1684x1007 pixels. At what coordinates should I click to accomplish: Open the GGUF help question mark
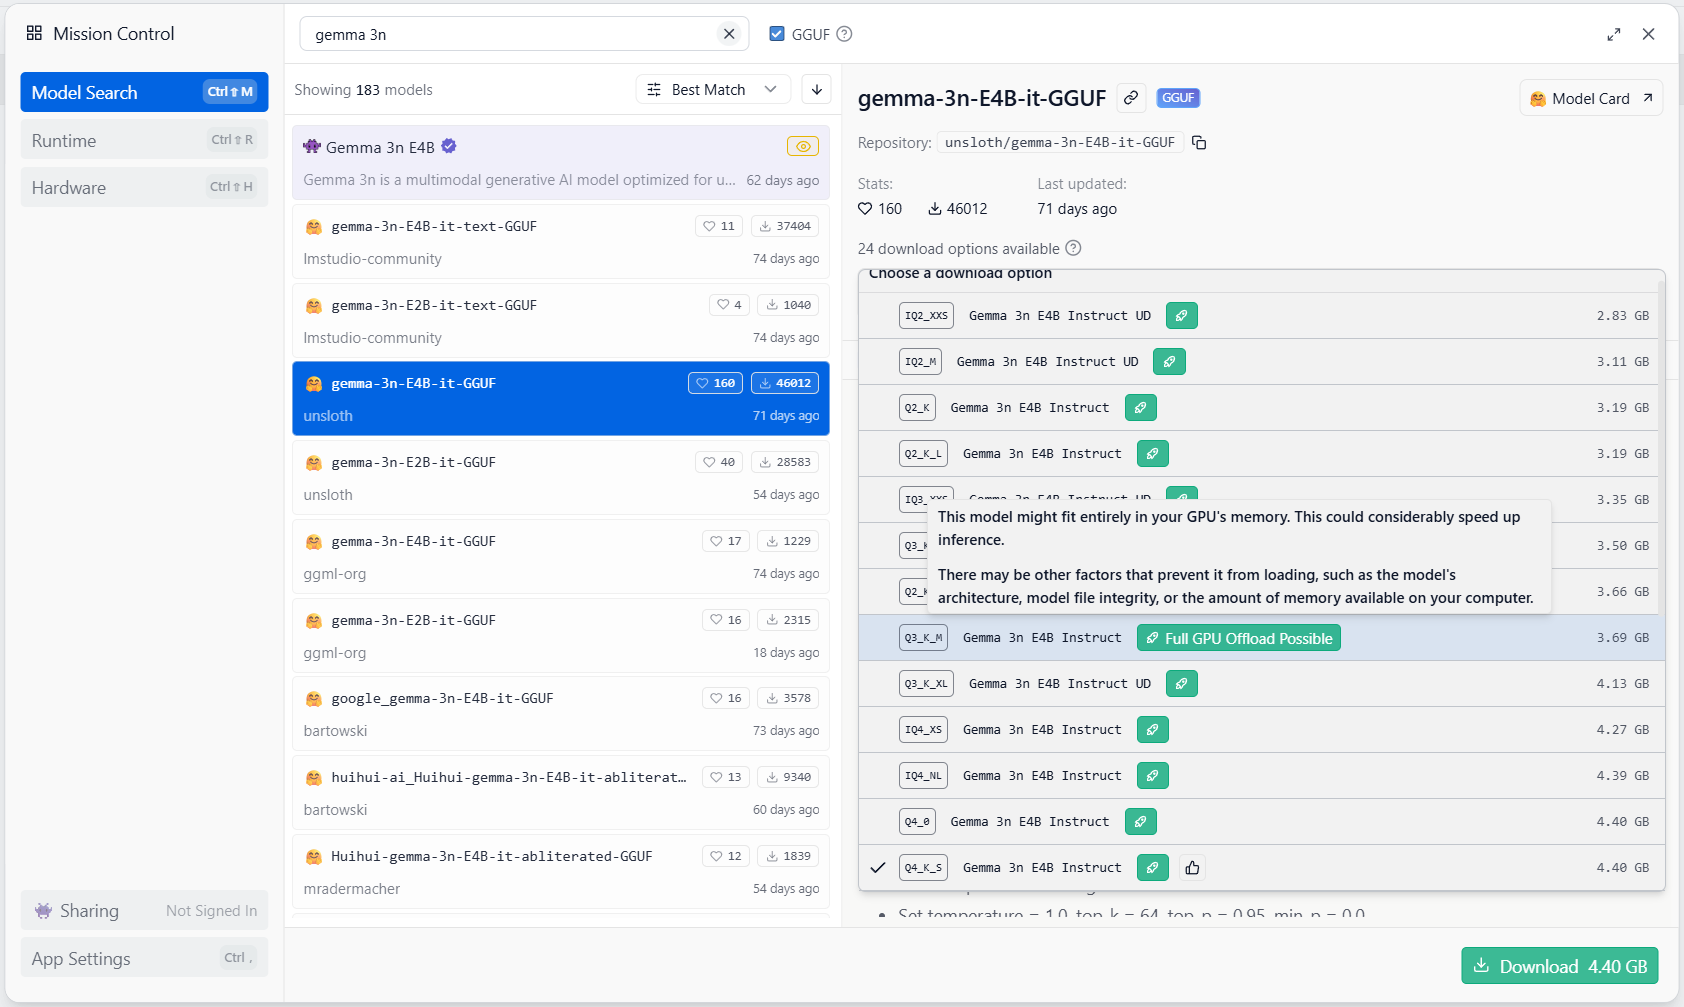pos(844,34)
